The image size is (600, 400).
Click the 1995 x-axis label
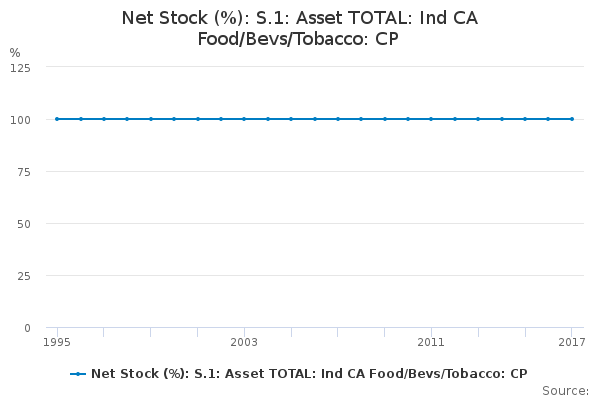(x=57, y=342)
